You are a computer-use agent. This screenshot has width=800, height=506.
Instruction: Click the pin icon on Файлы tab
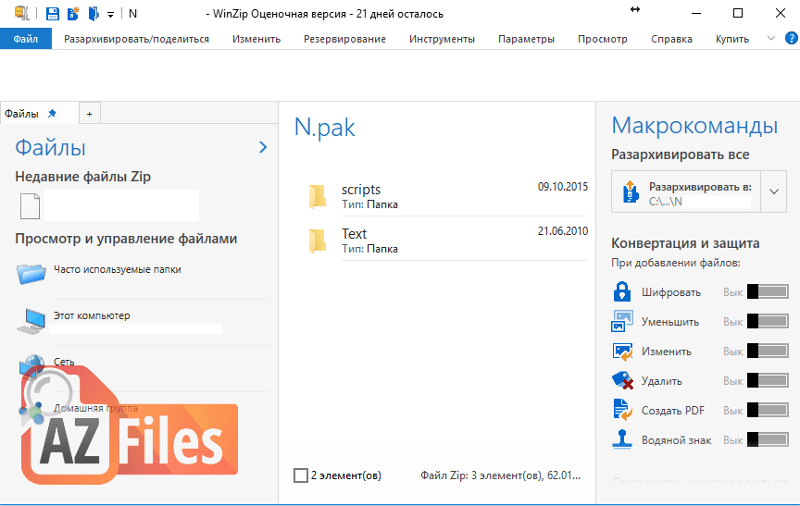(x=52, y=113)
